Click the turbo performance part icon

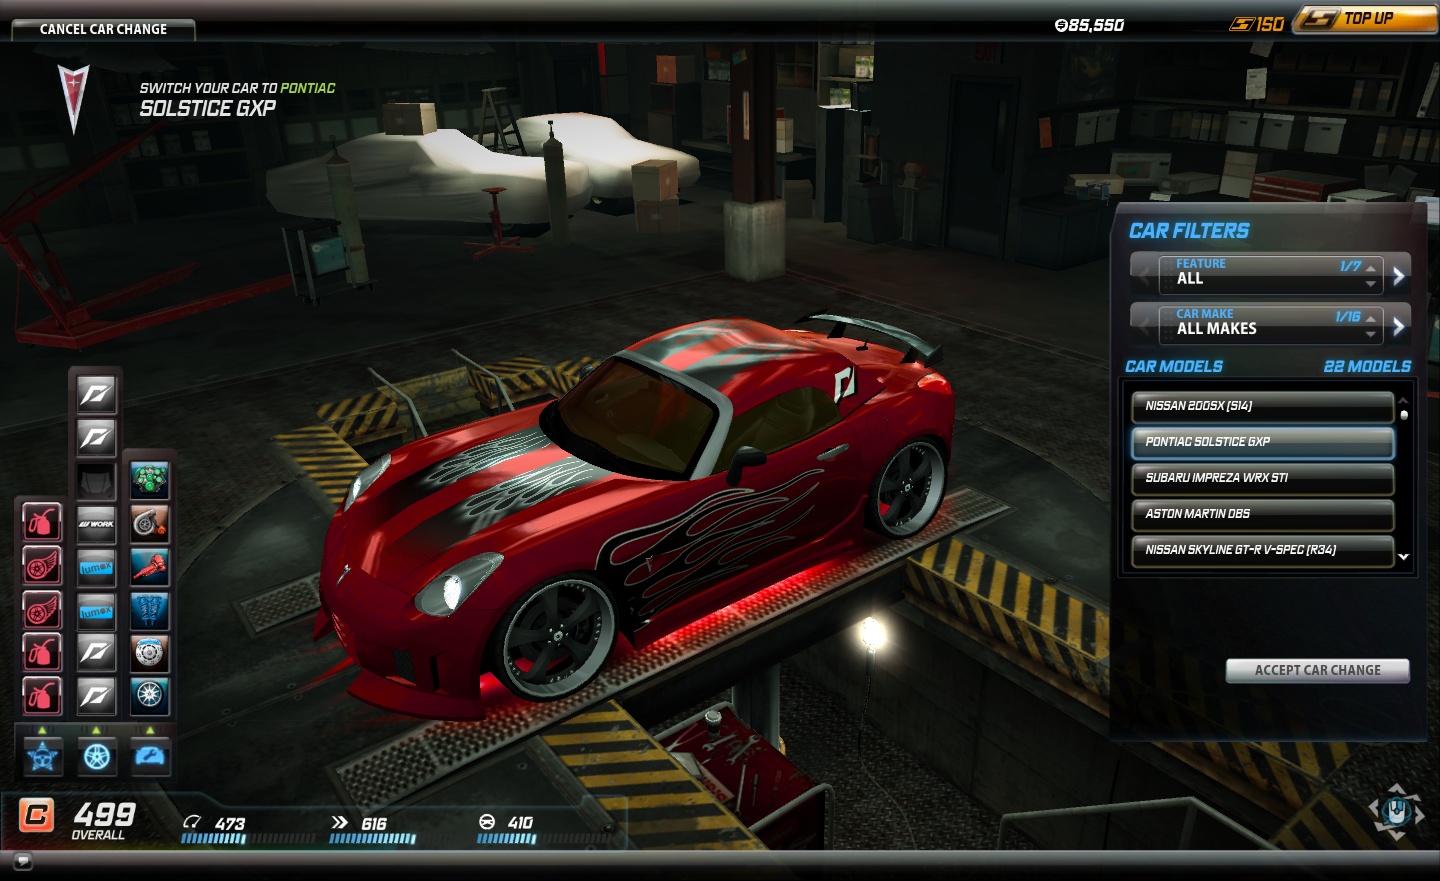coord(150,523)
